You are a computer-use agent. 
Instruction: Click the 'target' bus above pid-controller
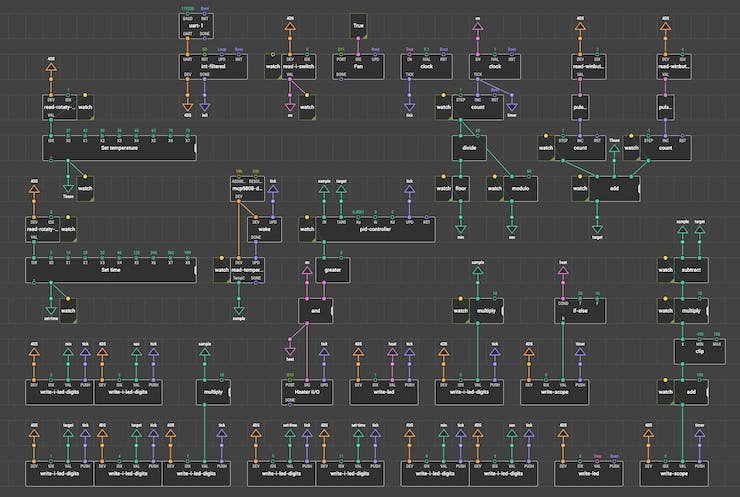click(341, 189)
